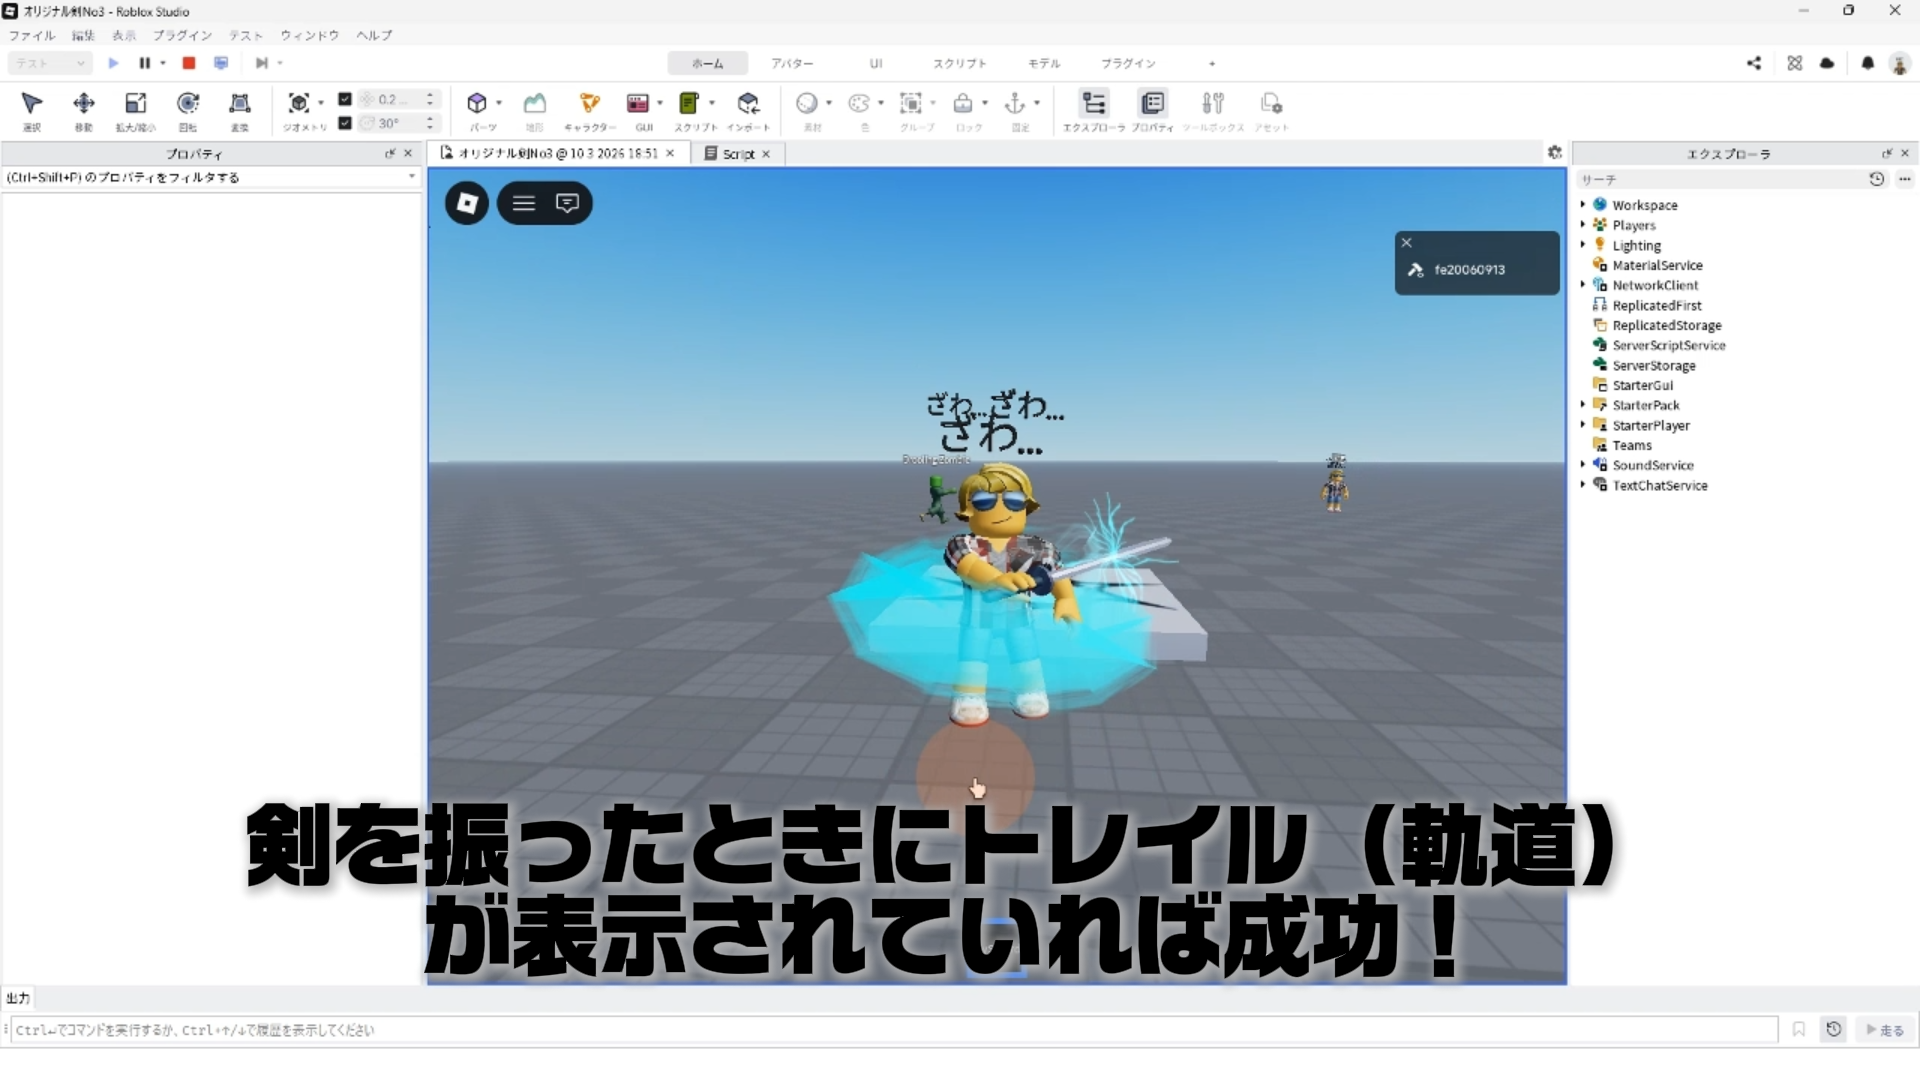The image size is (1920, 1080).
Task: Expand the Workspace tree node
Action: [1583, 205]
